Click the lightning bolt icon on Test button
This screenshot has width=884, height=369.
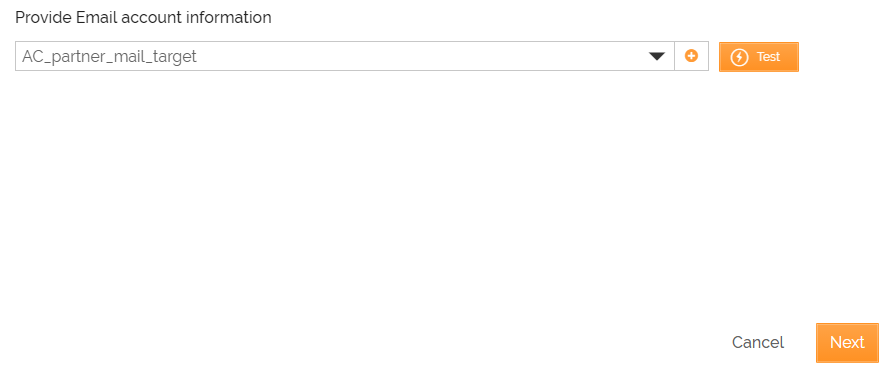[x=739, y=57]
